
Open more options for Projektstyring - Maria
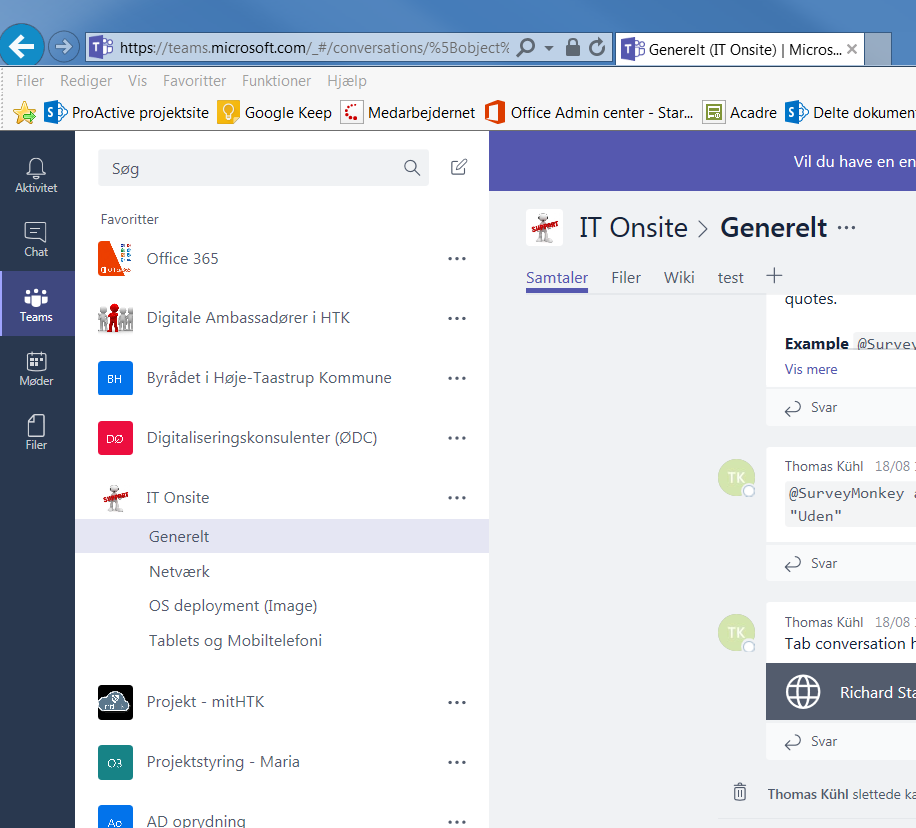[x=457, y=763]
